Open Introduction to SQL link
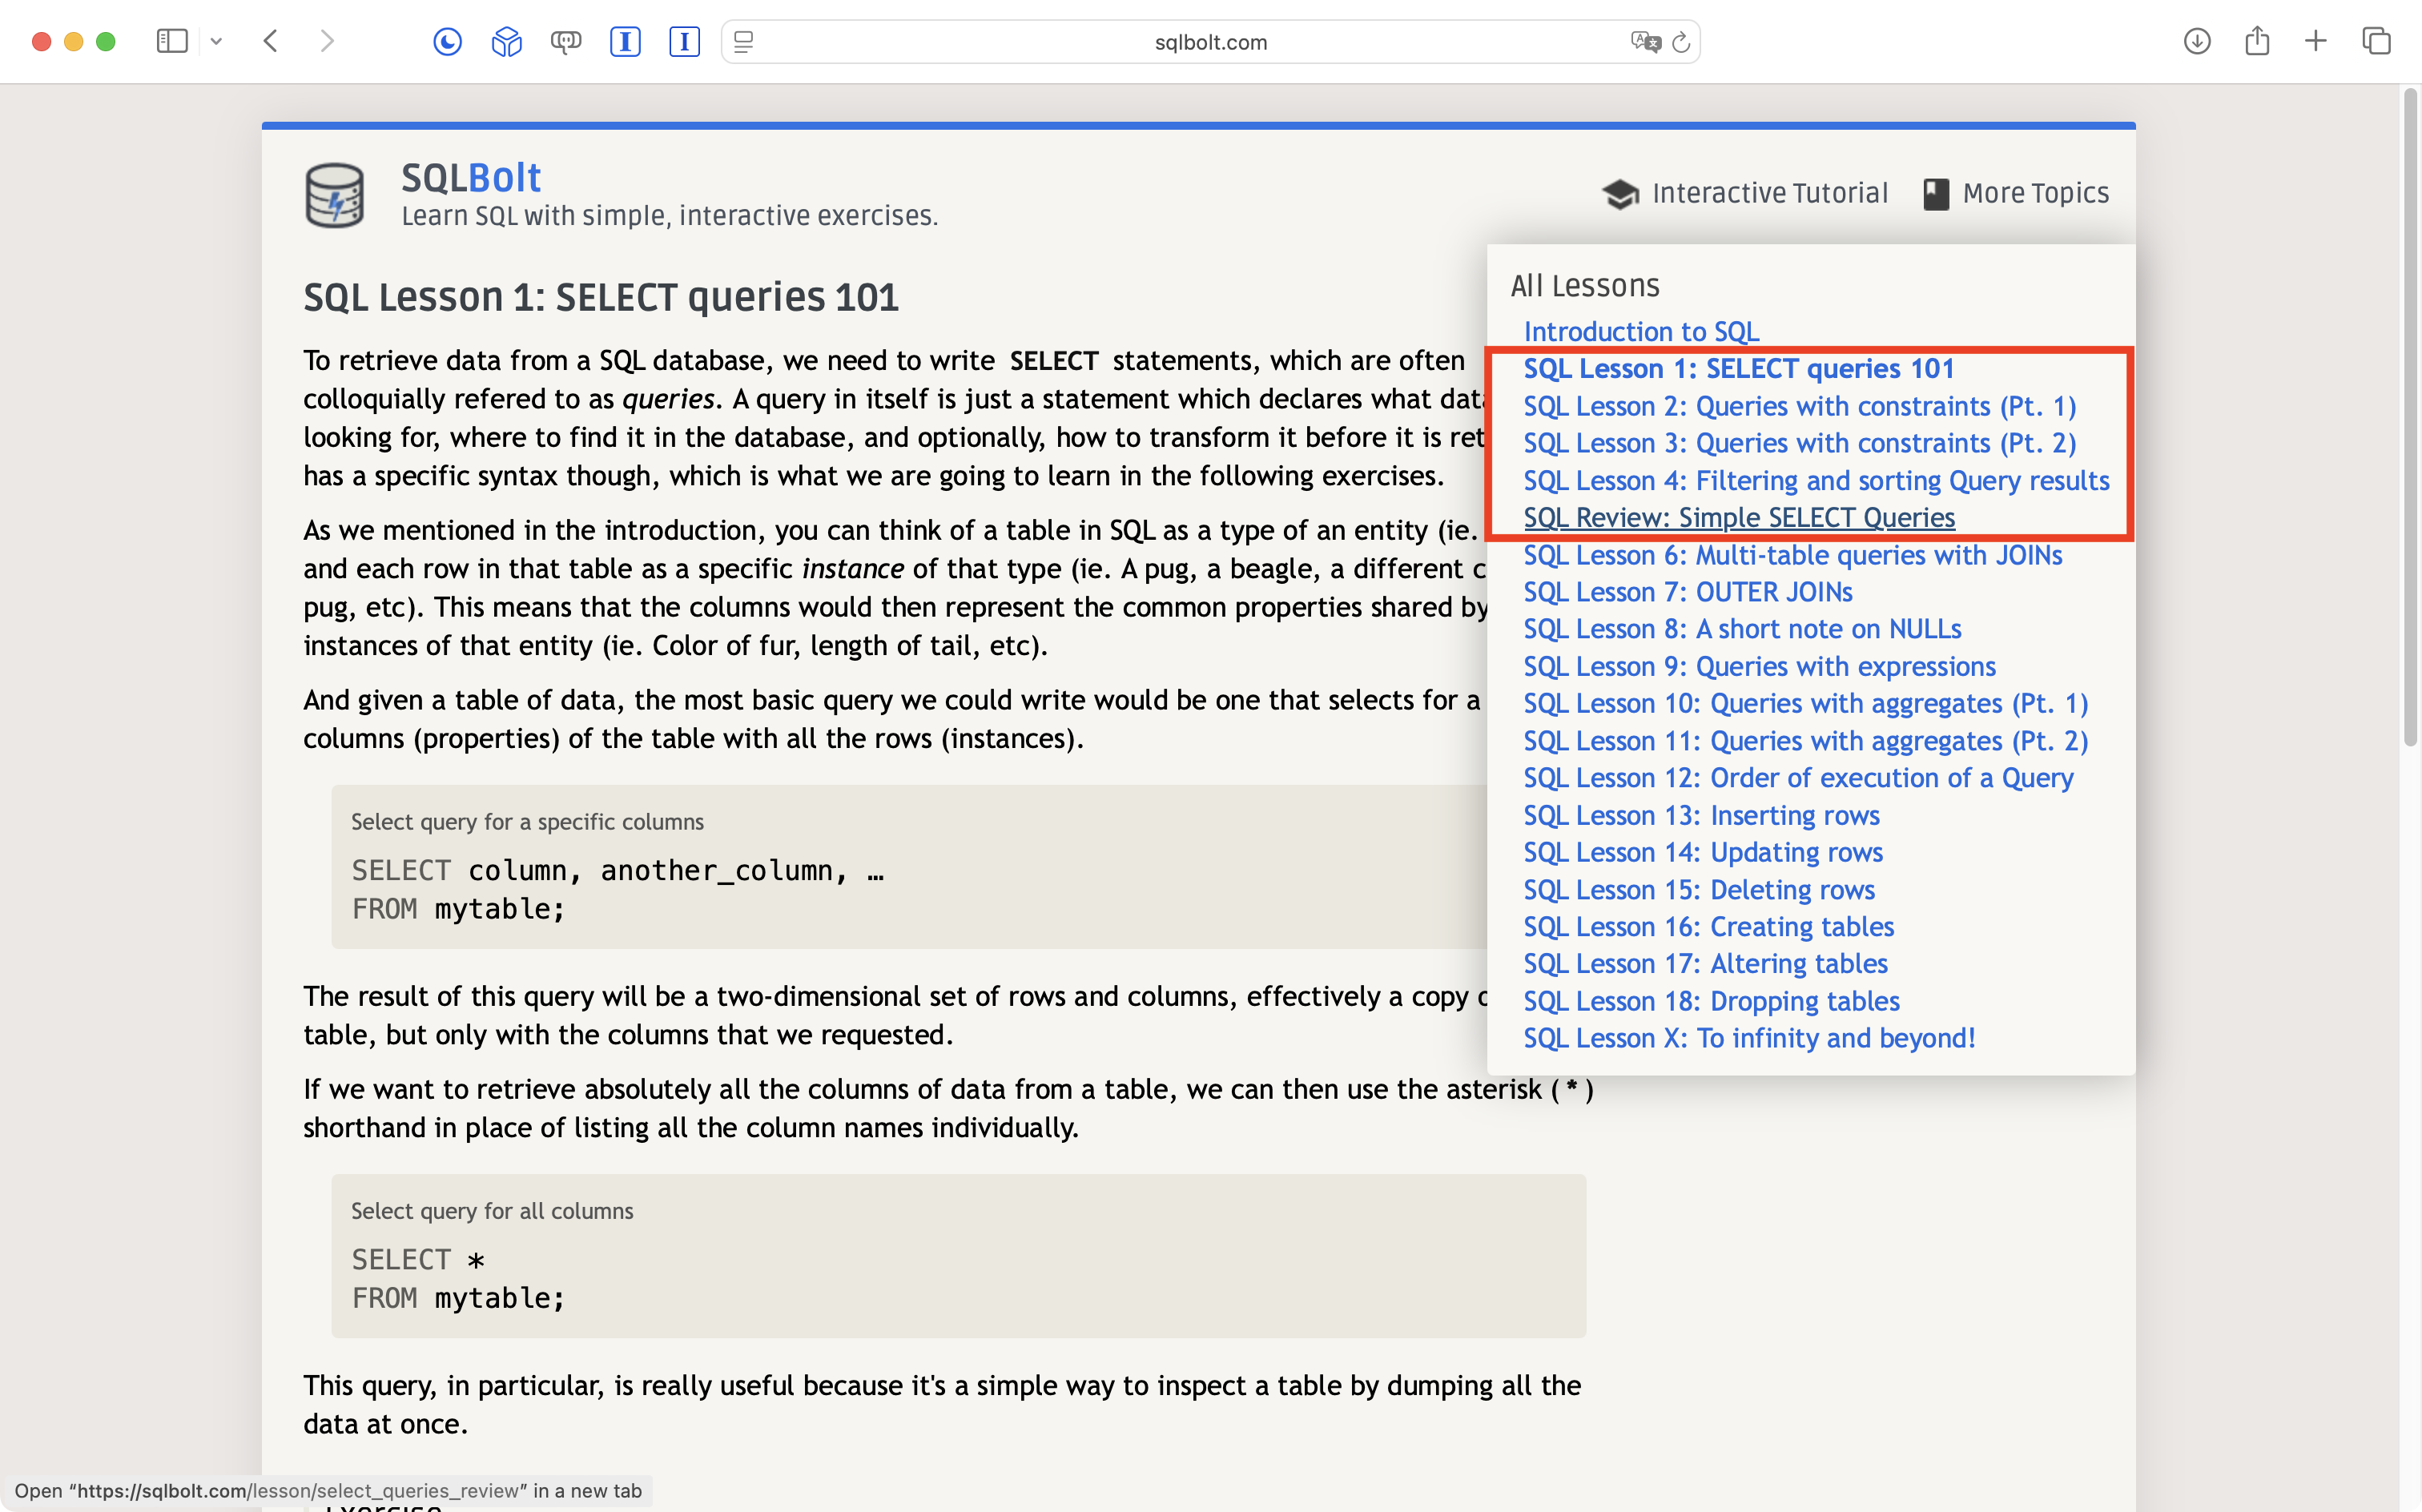The width and height of the screenshot is (2422, 1512). pos(1641,331)
